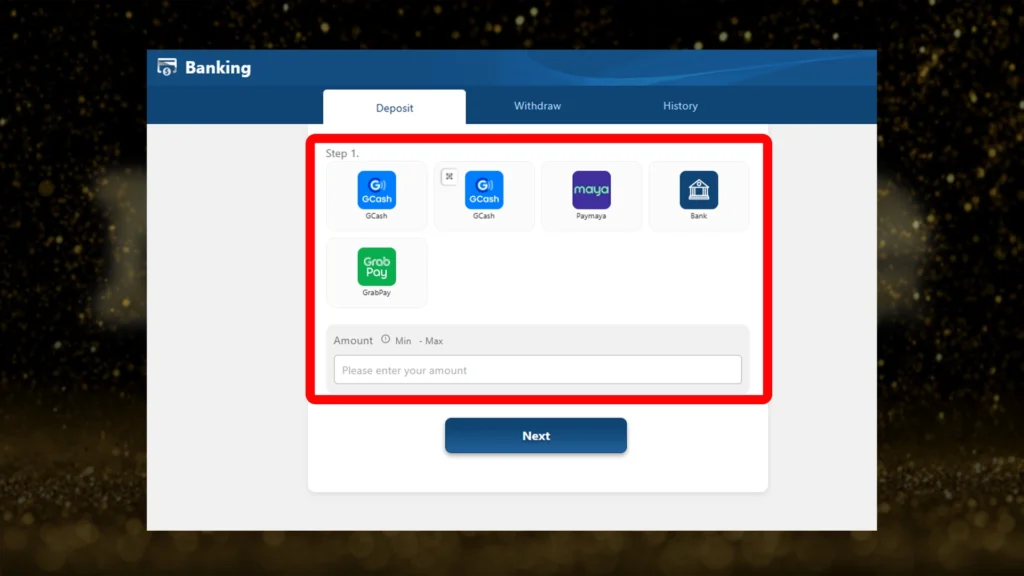Click the small badge on second GCash card
The height and width of the screenshot is (576, 1024).
[x=449, y=176]
